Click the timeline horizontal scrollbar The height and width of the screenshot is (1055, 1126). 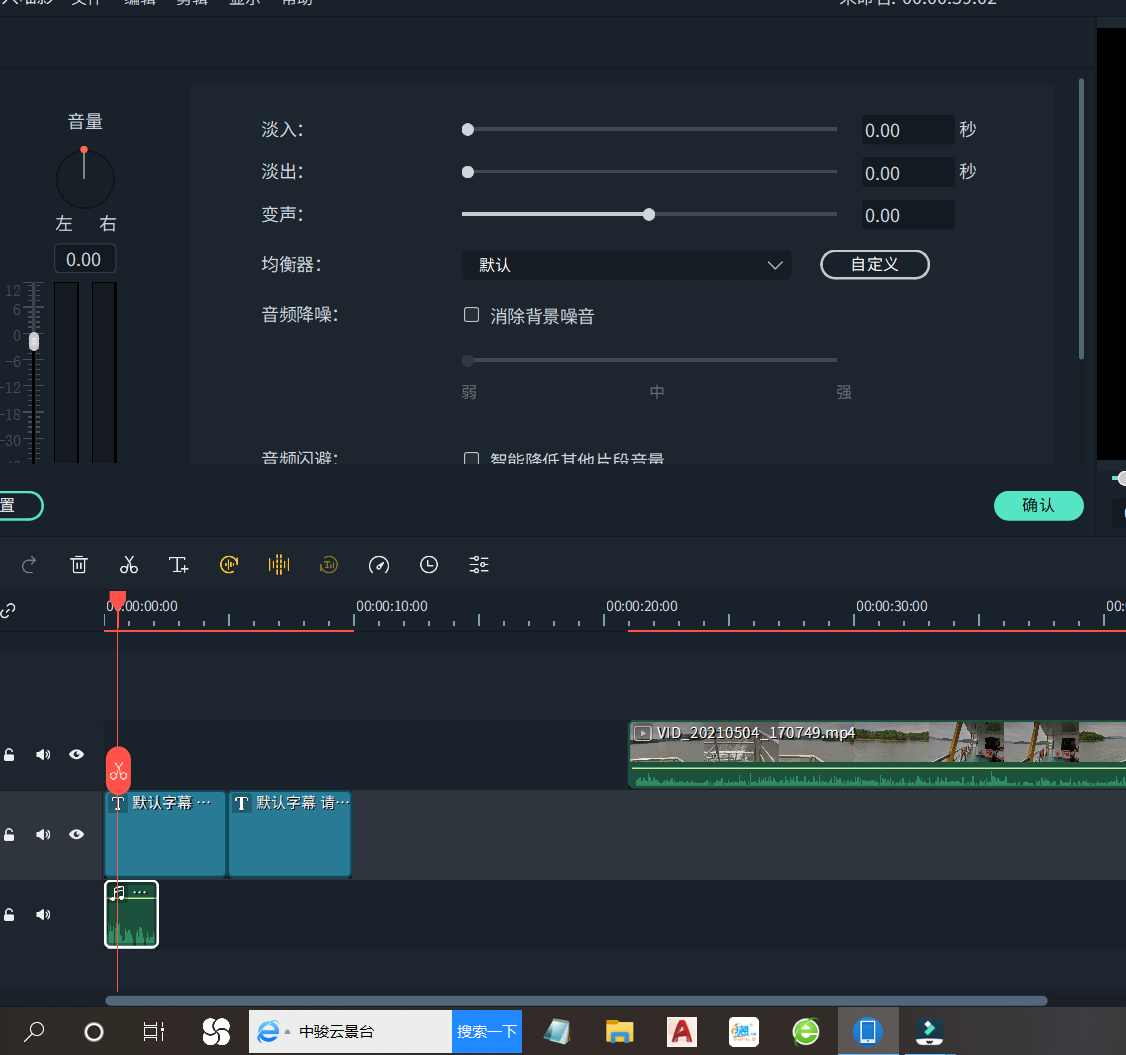tap(576, 1001)
